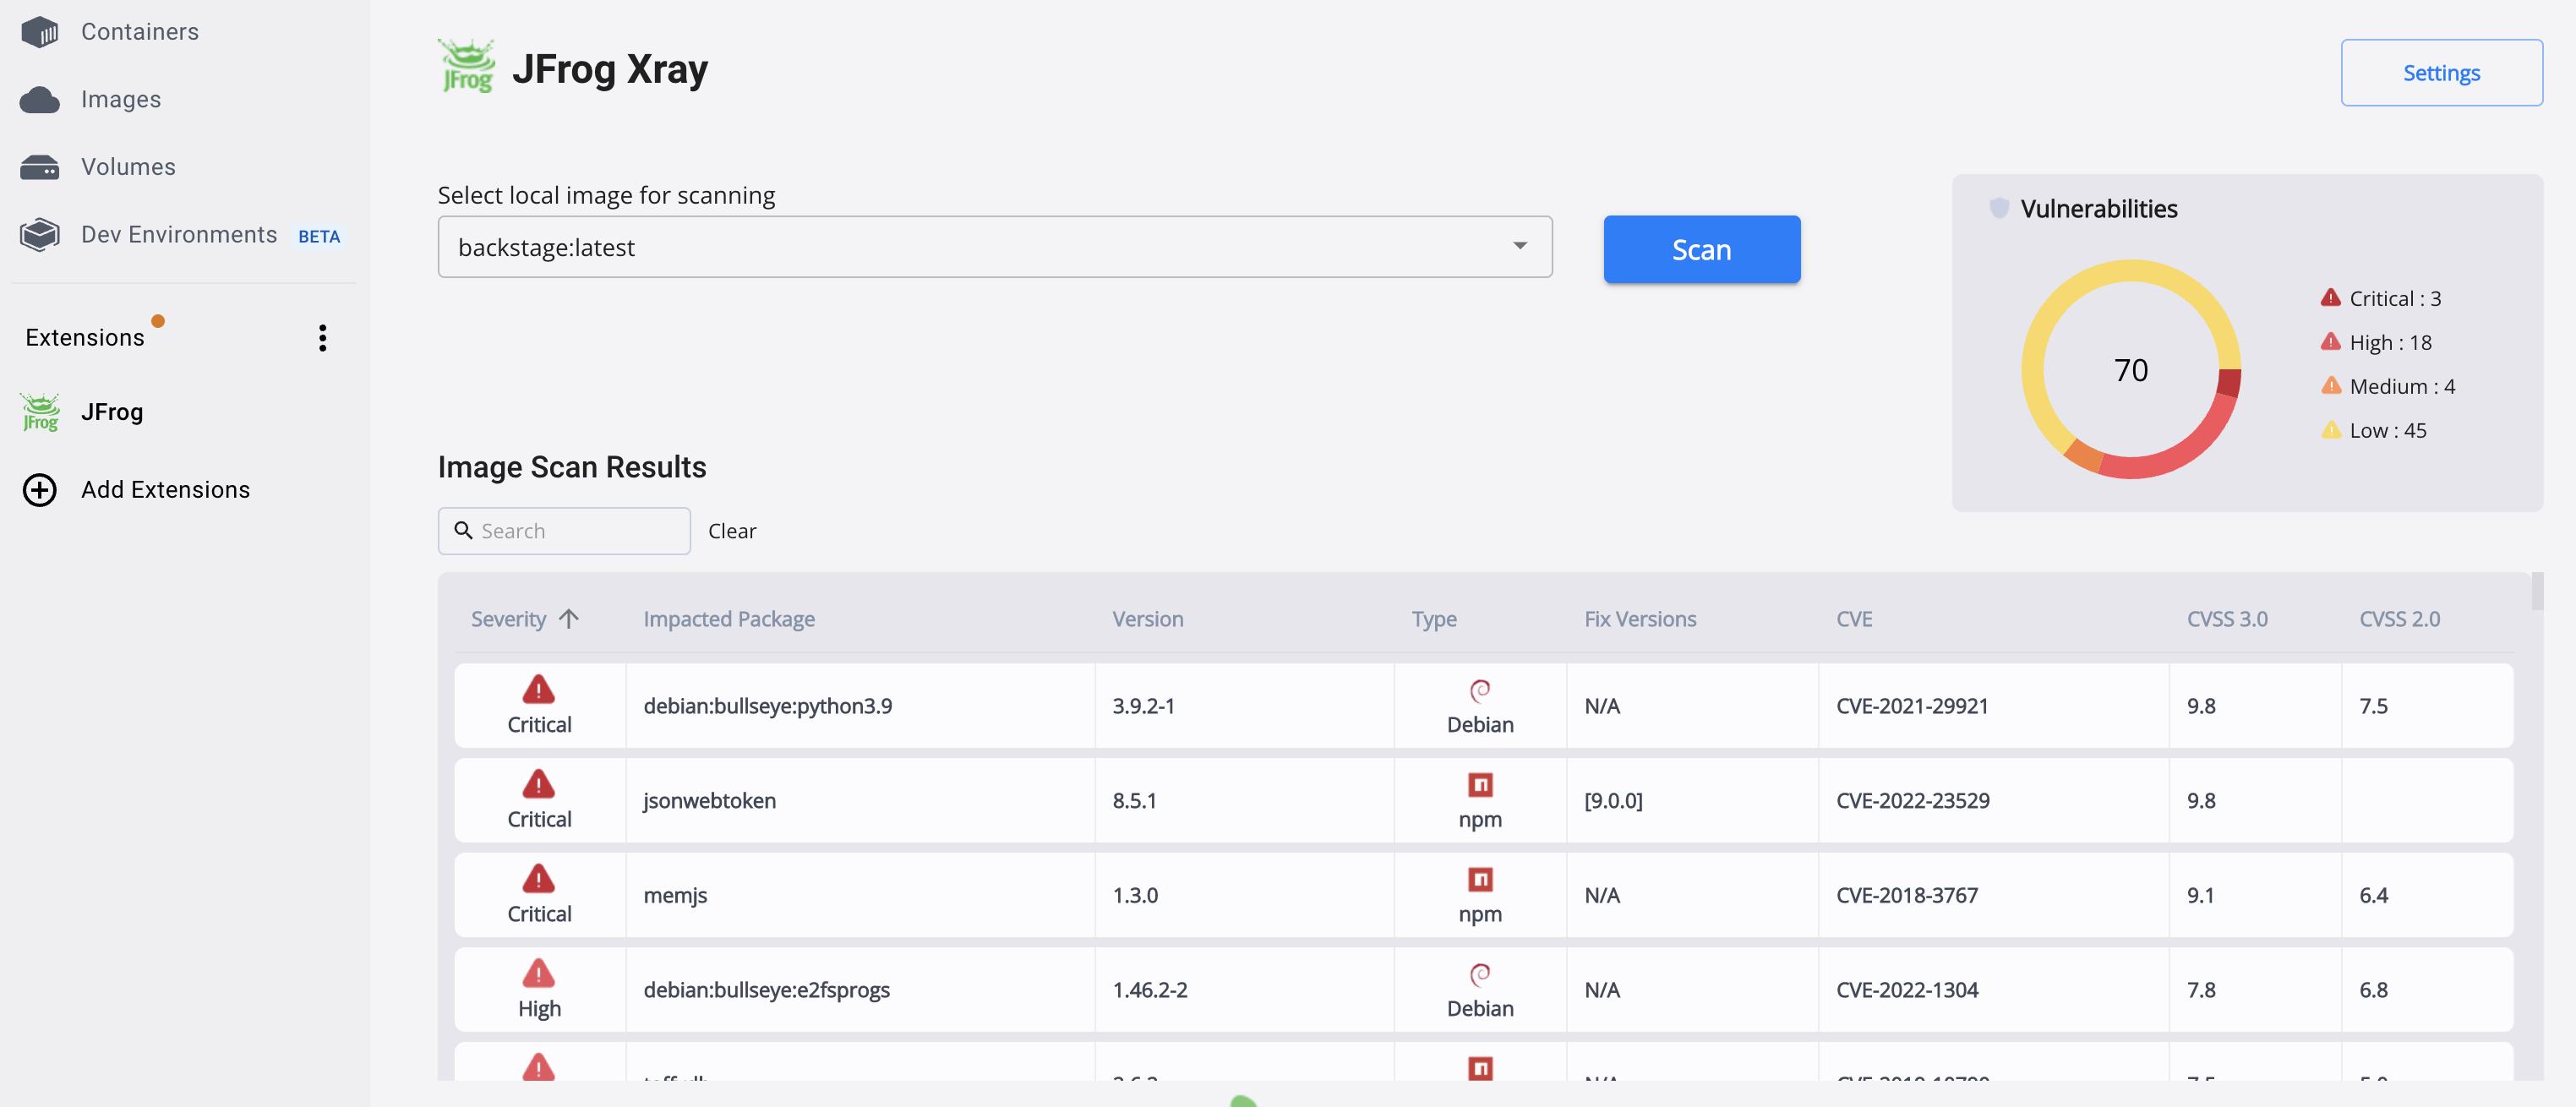Click the Dev Environments icon

pos(40,234)
